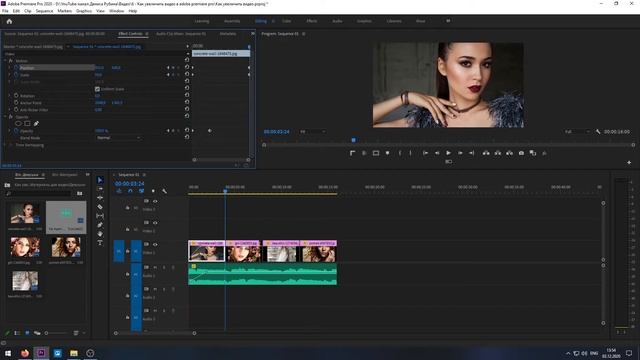This screenshot has height=360, width=640.
Task: Click the Mark In button in Program monitor
Action: click(400, 153)
